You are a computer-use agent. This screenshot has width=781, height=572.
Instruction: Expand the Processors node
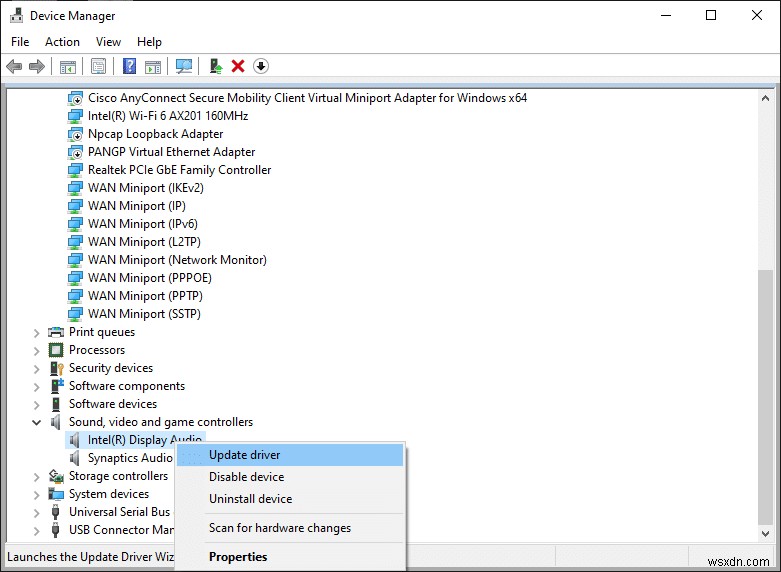(36, 350)
